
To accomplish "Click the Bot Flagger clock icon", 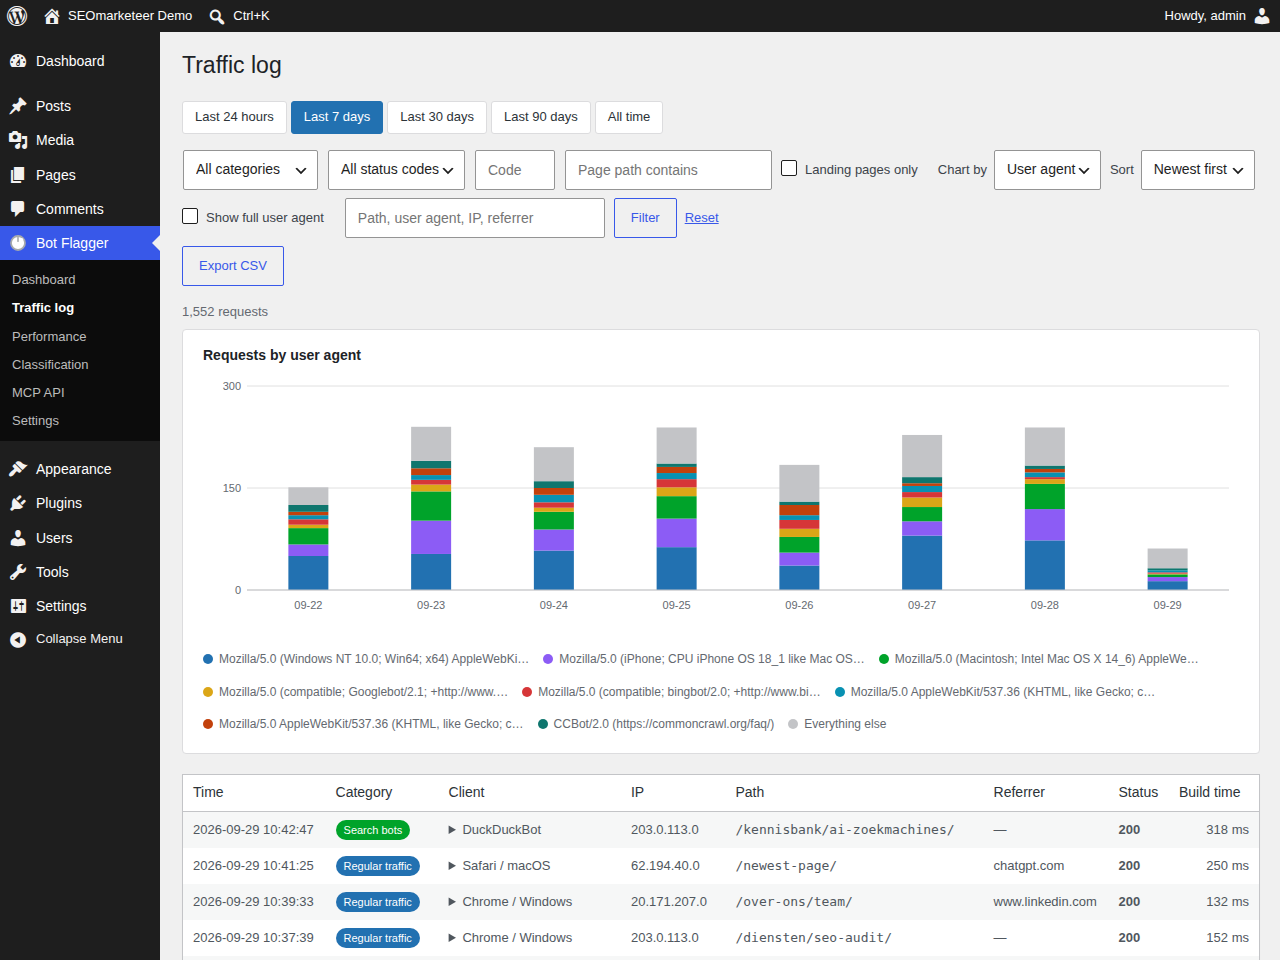I will point(18,243).
